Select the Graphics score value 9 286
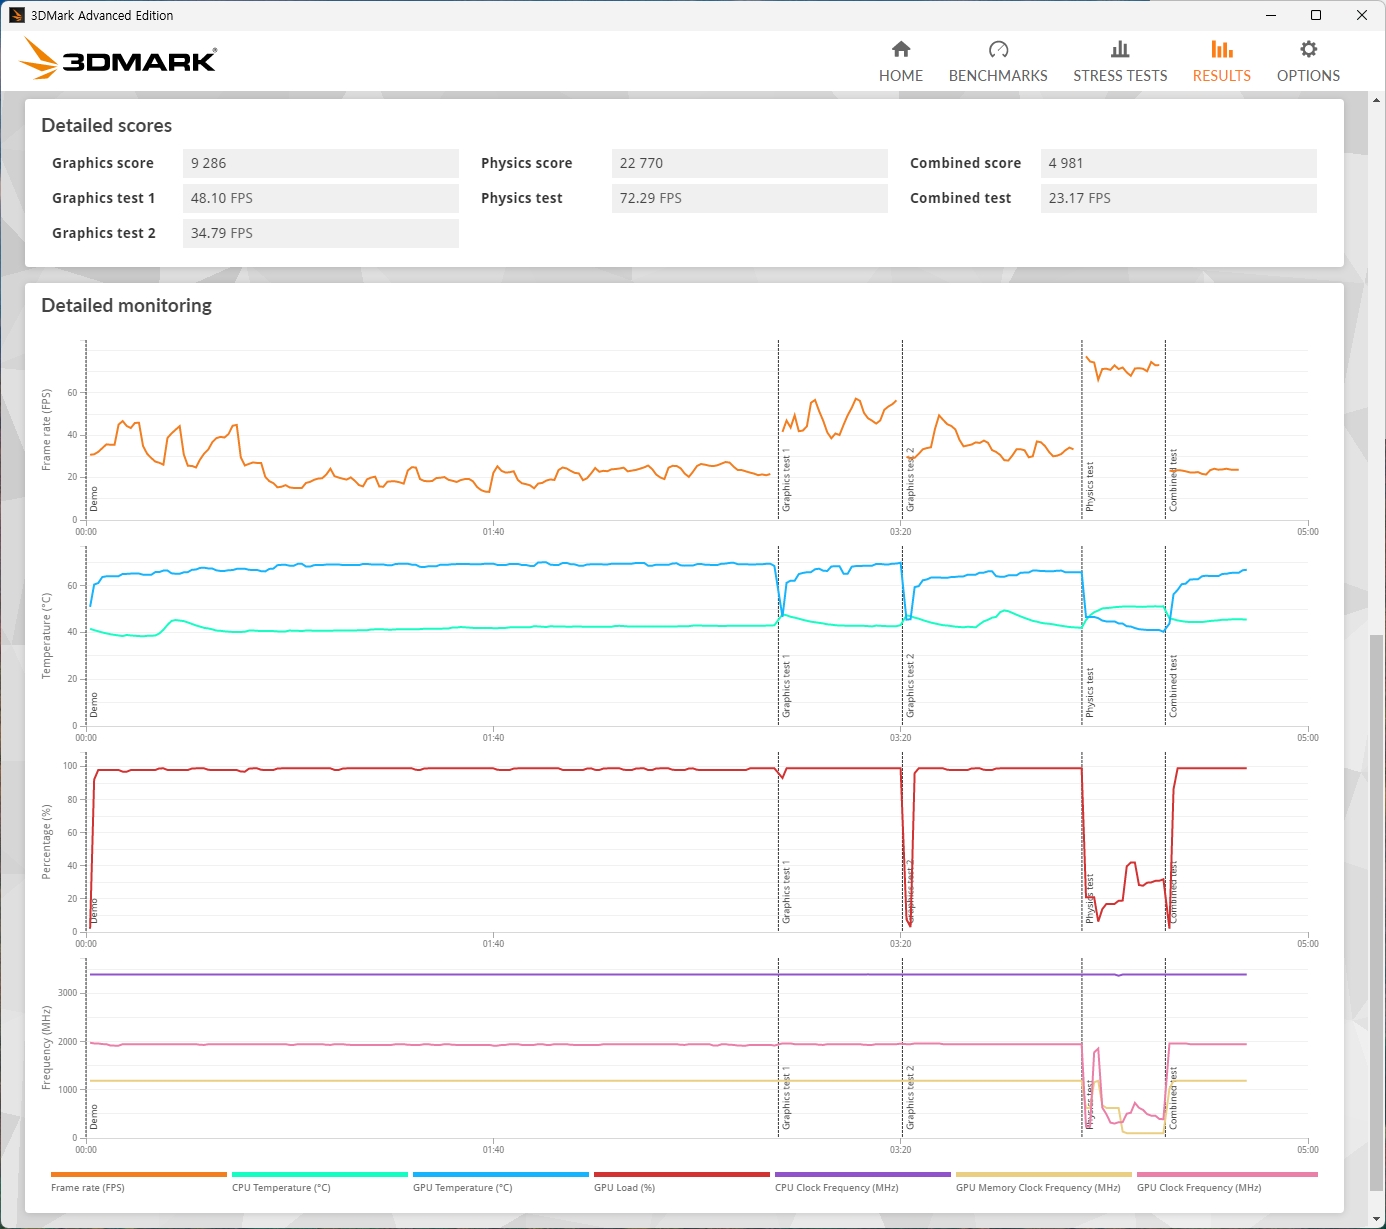The image size is (1386, 1229). (x=320, y=163)
